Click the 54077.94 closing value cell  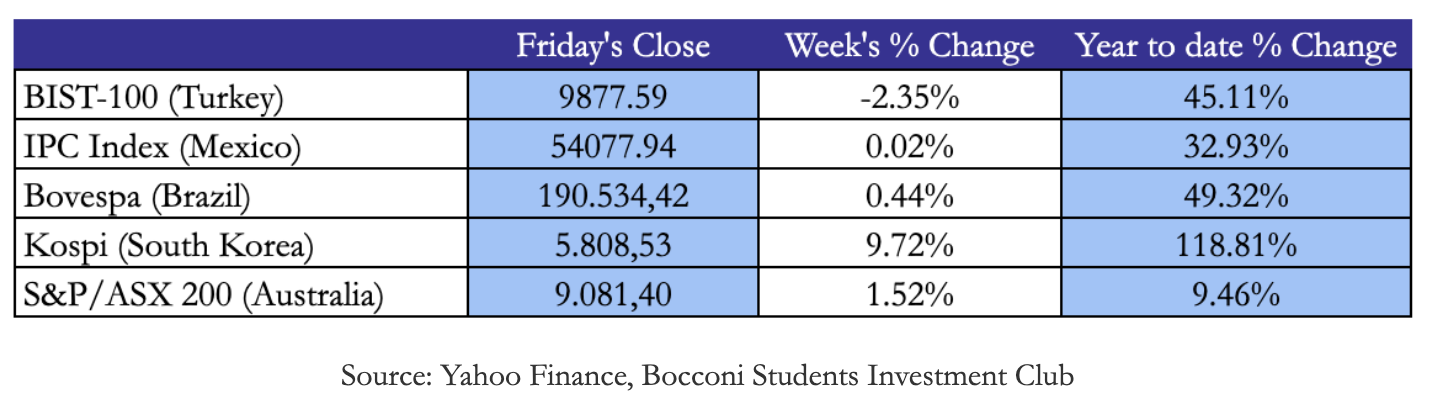coord(613,147)
